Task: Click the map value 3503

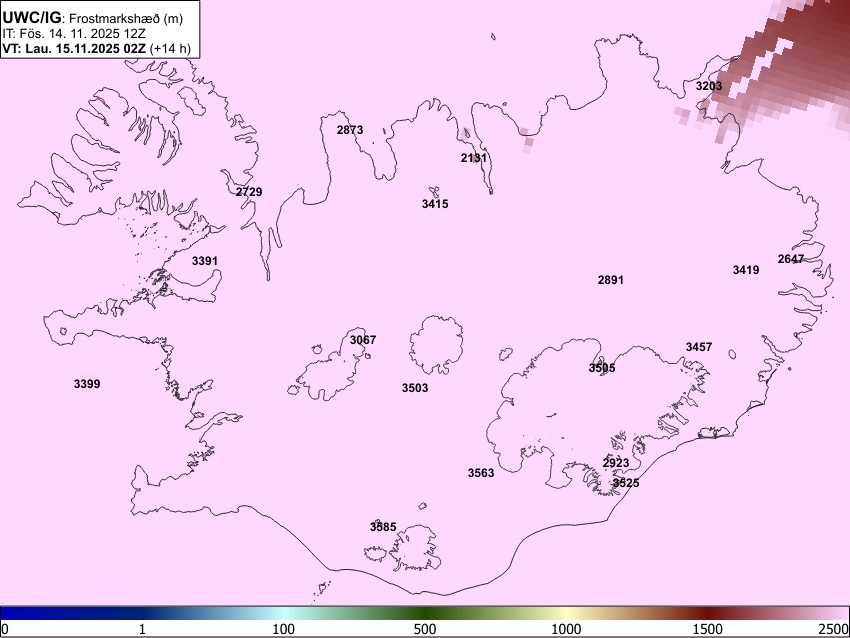Action: tap(415, 388)
